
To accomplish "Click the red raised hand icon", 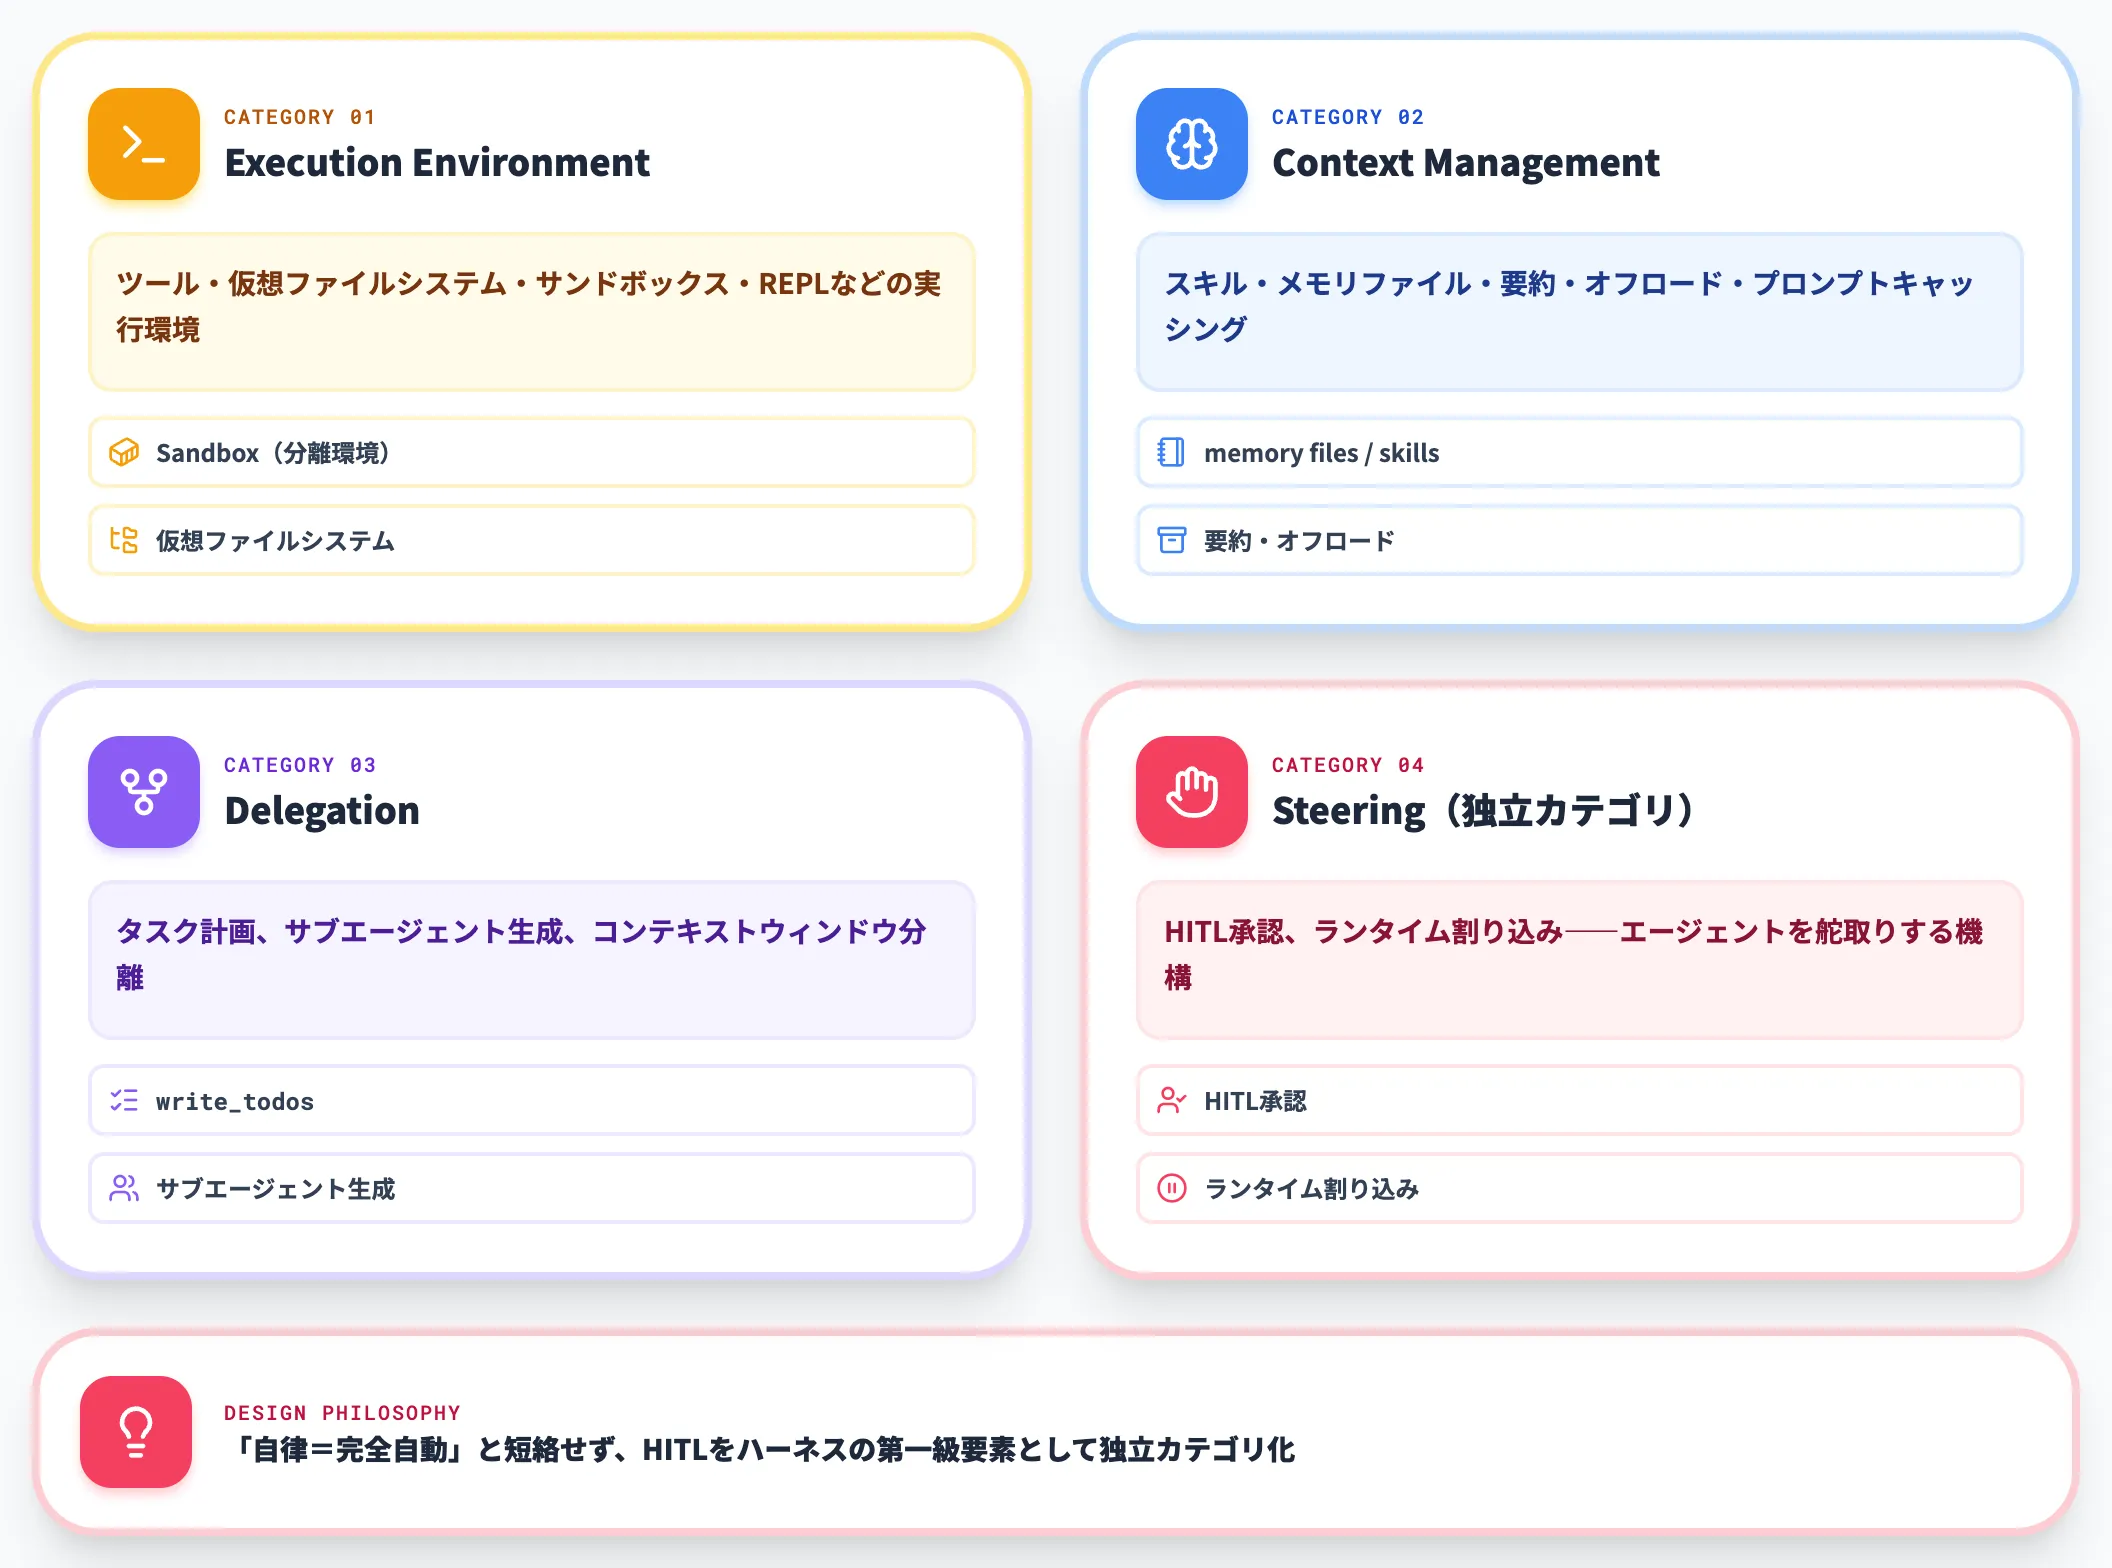I will tap(1192, 792).
